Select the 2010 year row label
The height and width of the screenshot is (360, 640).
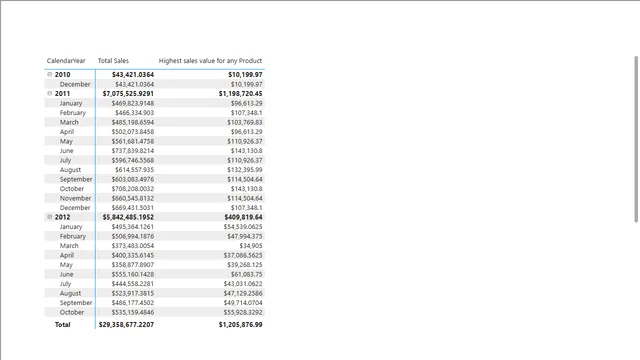(62, 75)
